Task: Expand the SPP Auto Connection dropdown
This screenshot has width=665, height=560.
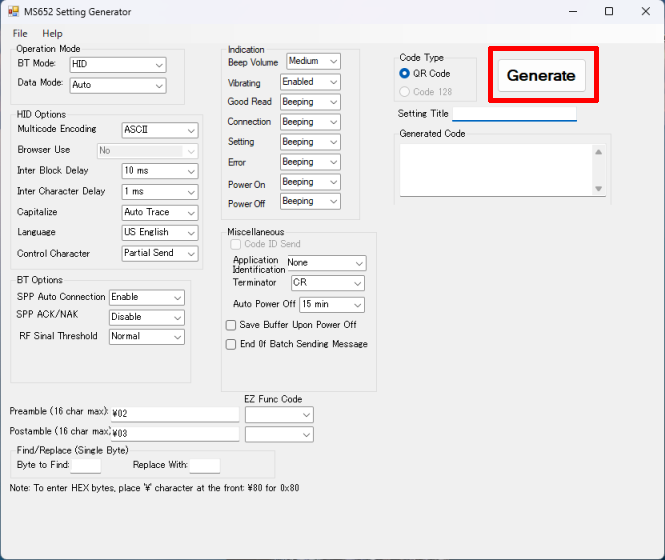Action: (147, 297)
